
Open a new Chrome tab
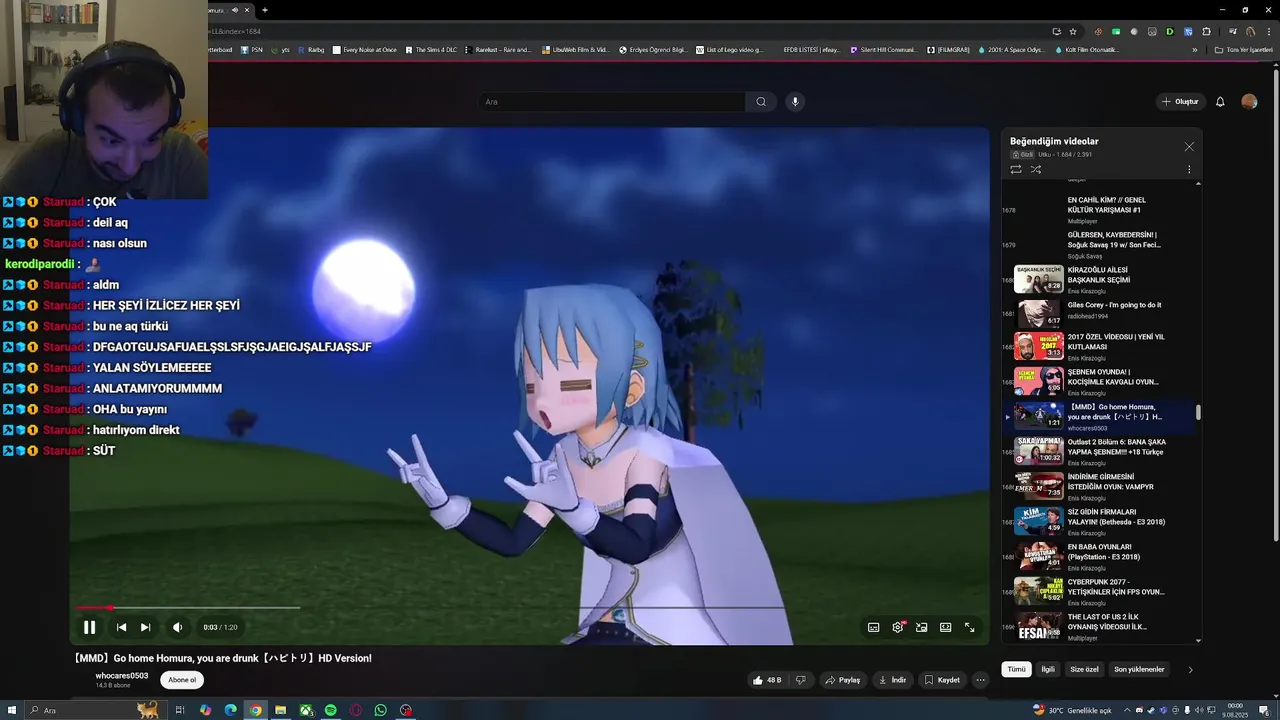264,10
